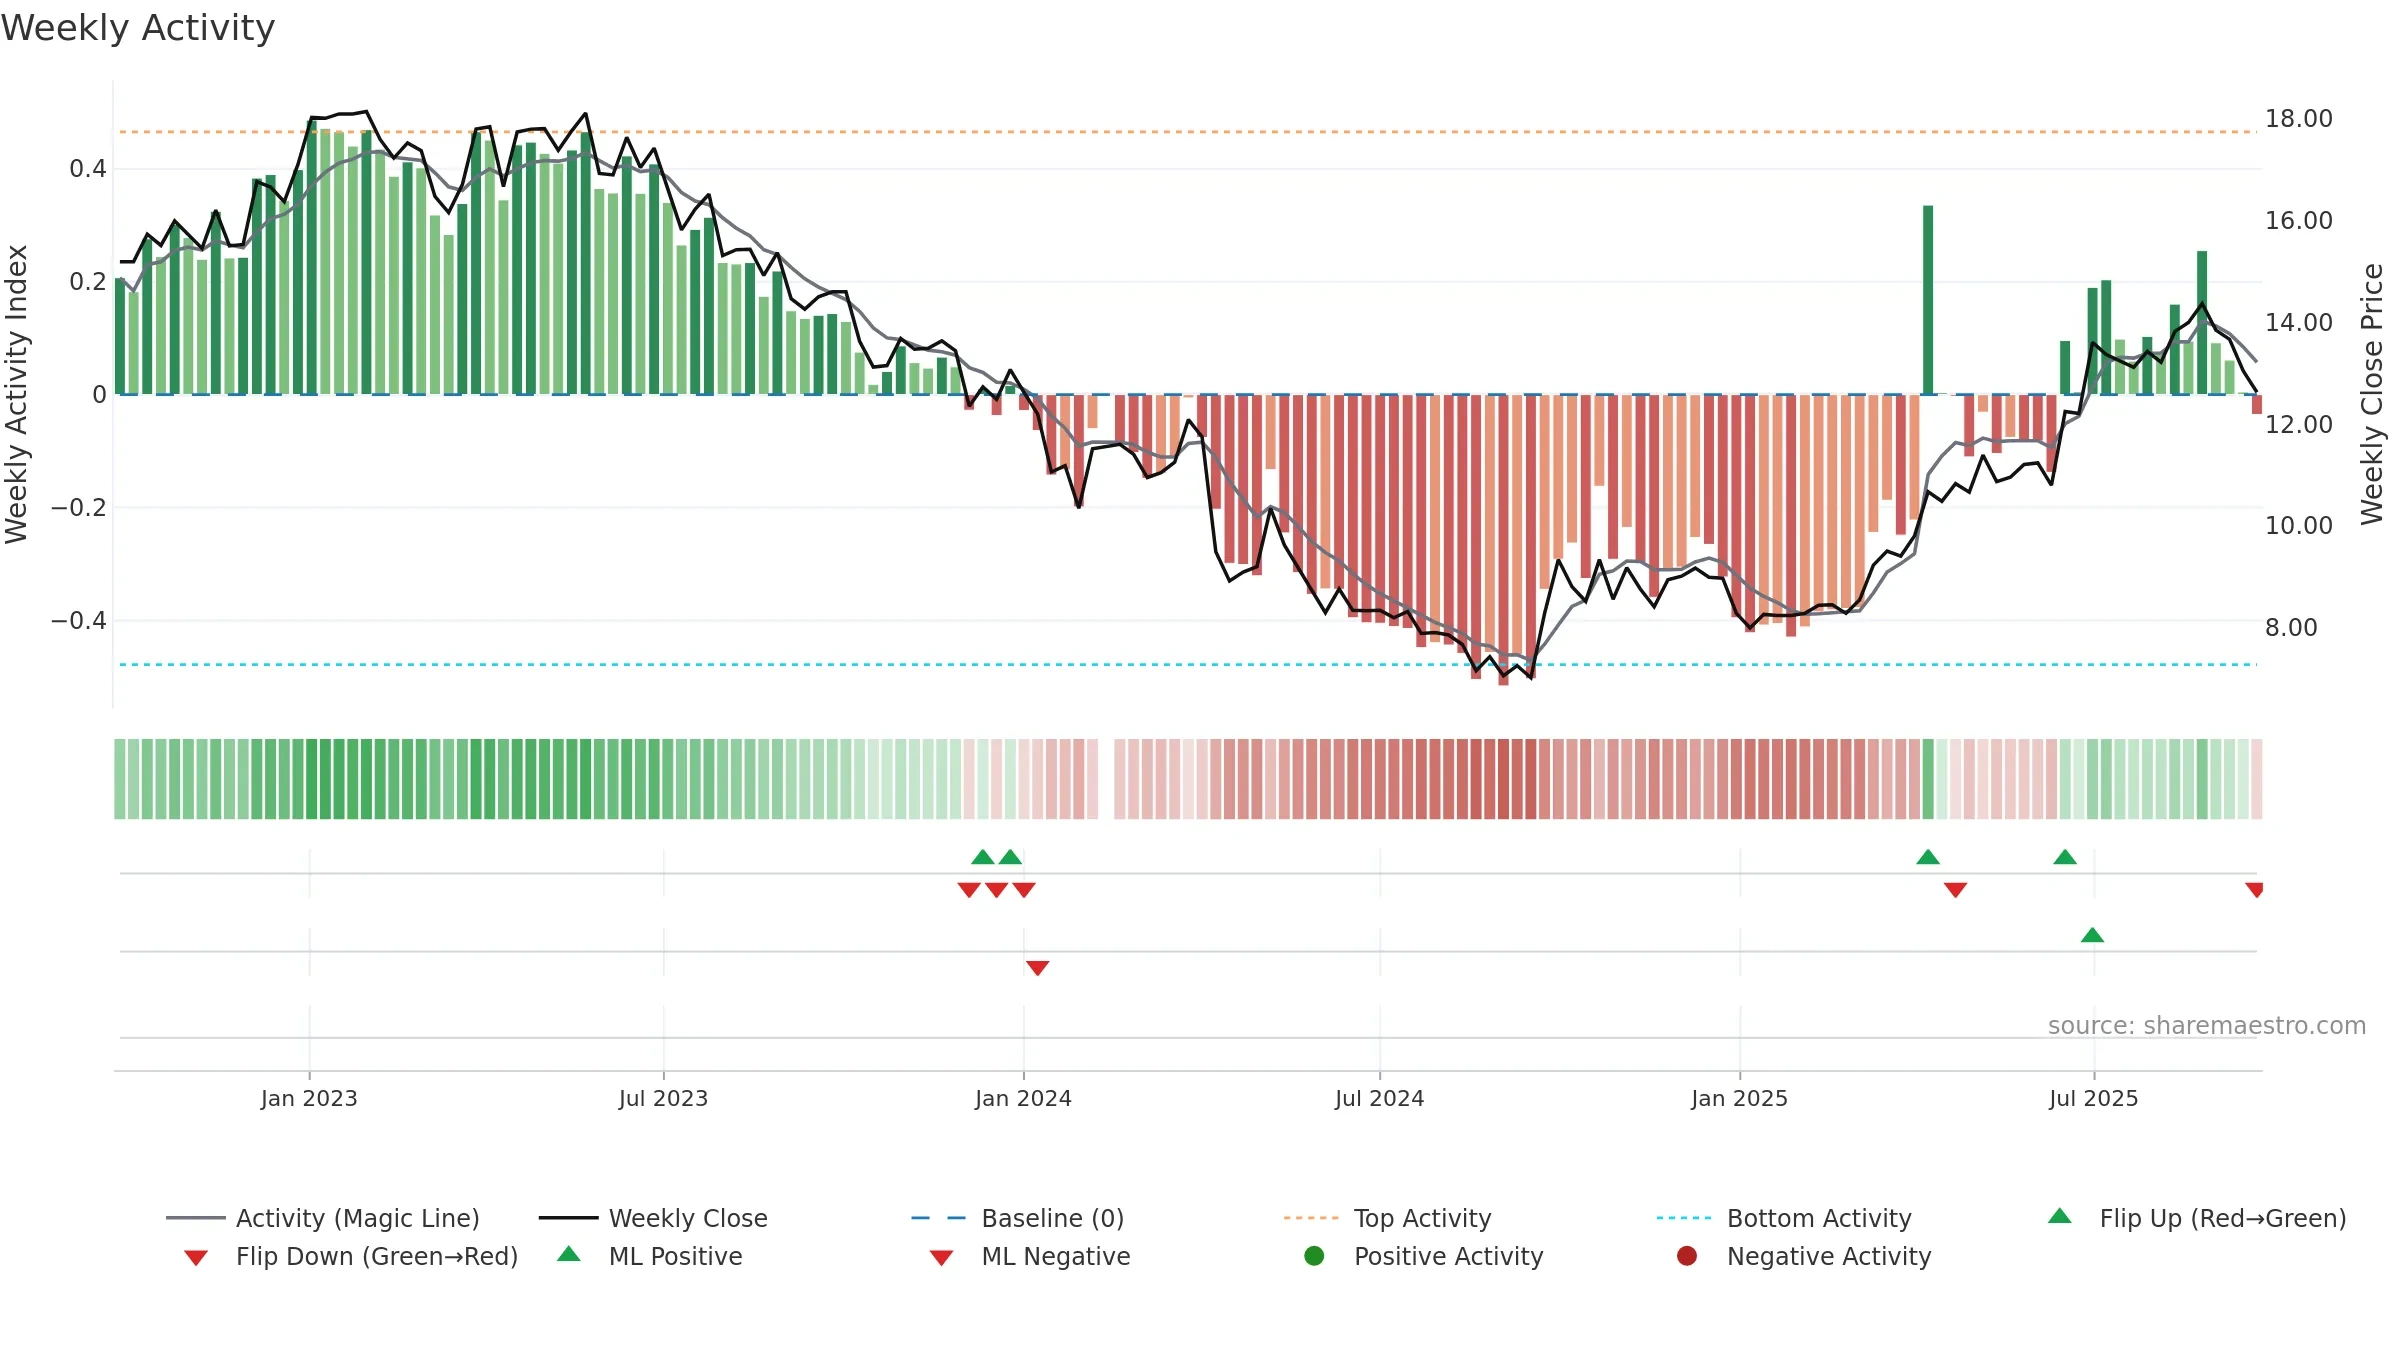Click the Weekly Activity Index axis title
The height and width of the screenshot is (1350, 2400).
[17, 394]
